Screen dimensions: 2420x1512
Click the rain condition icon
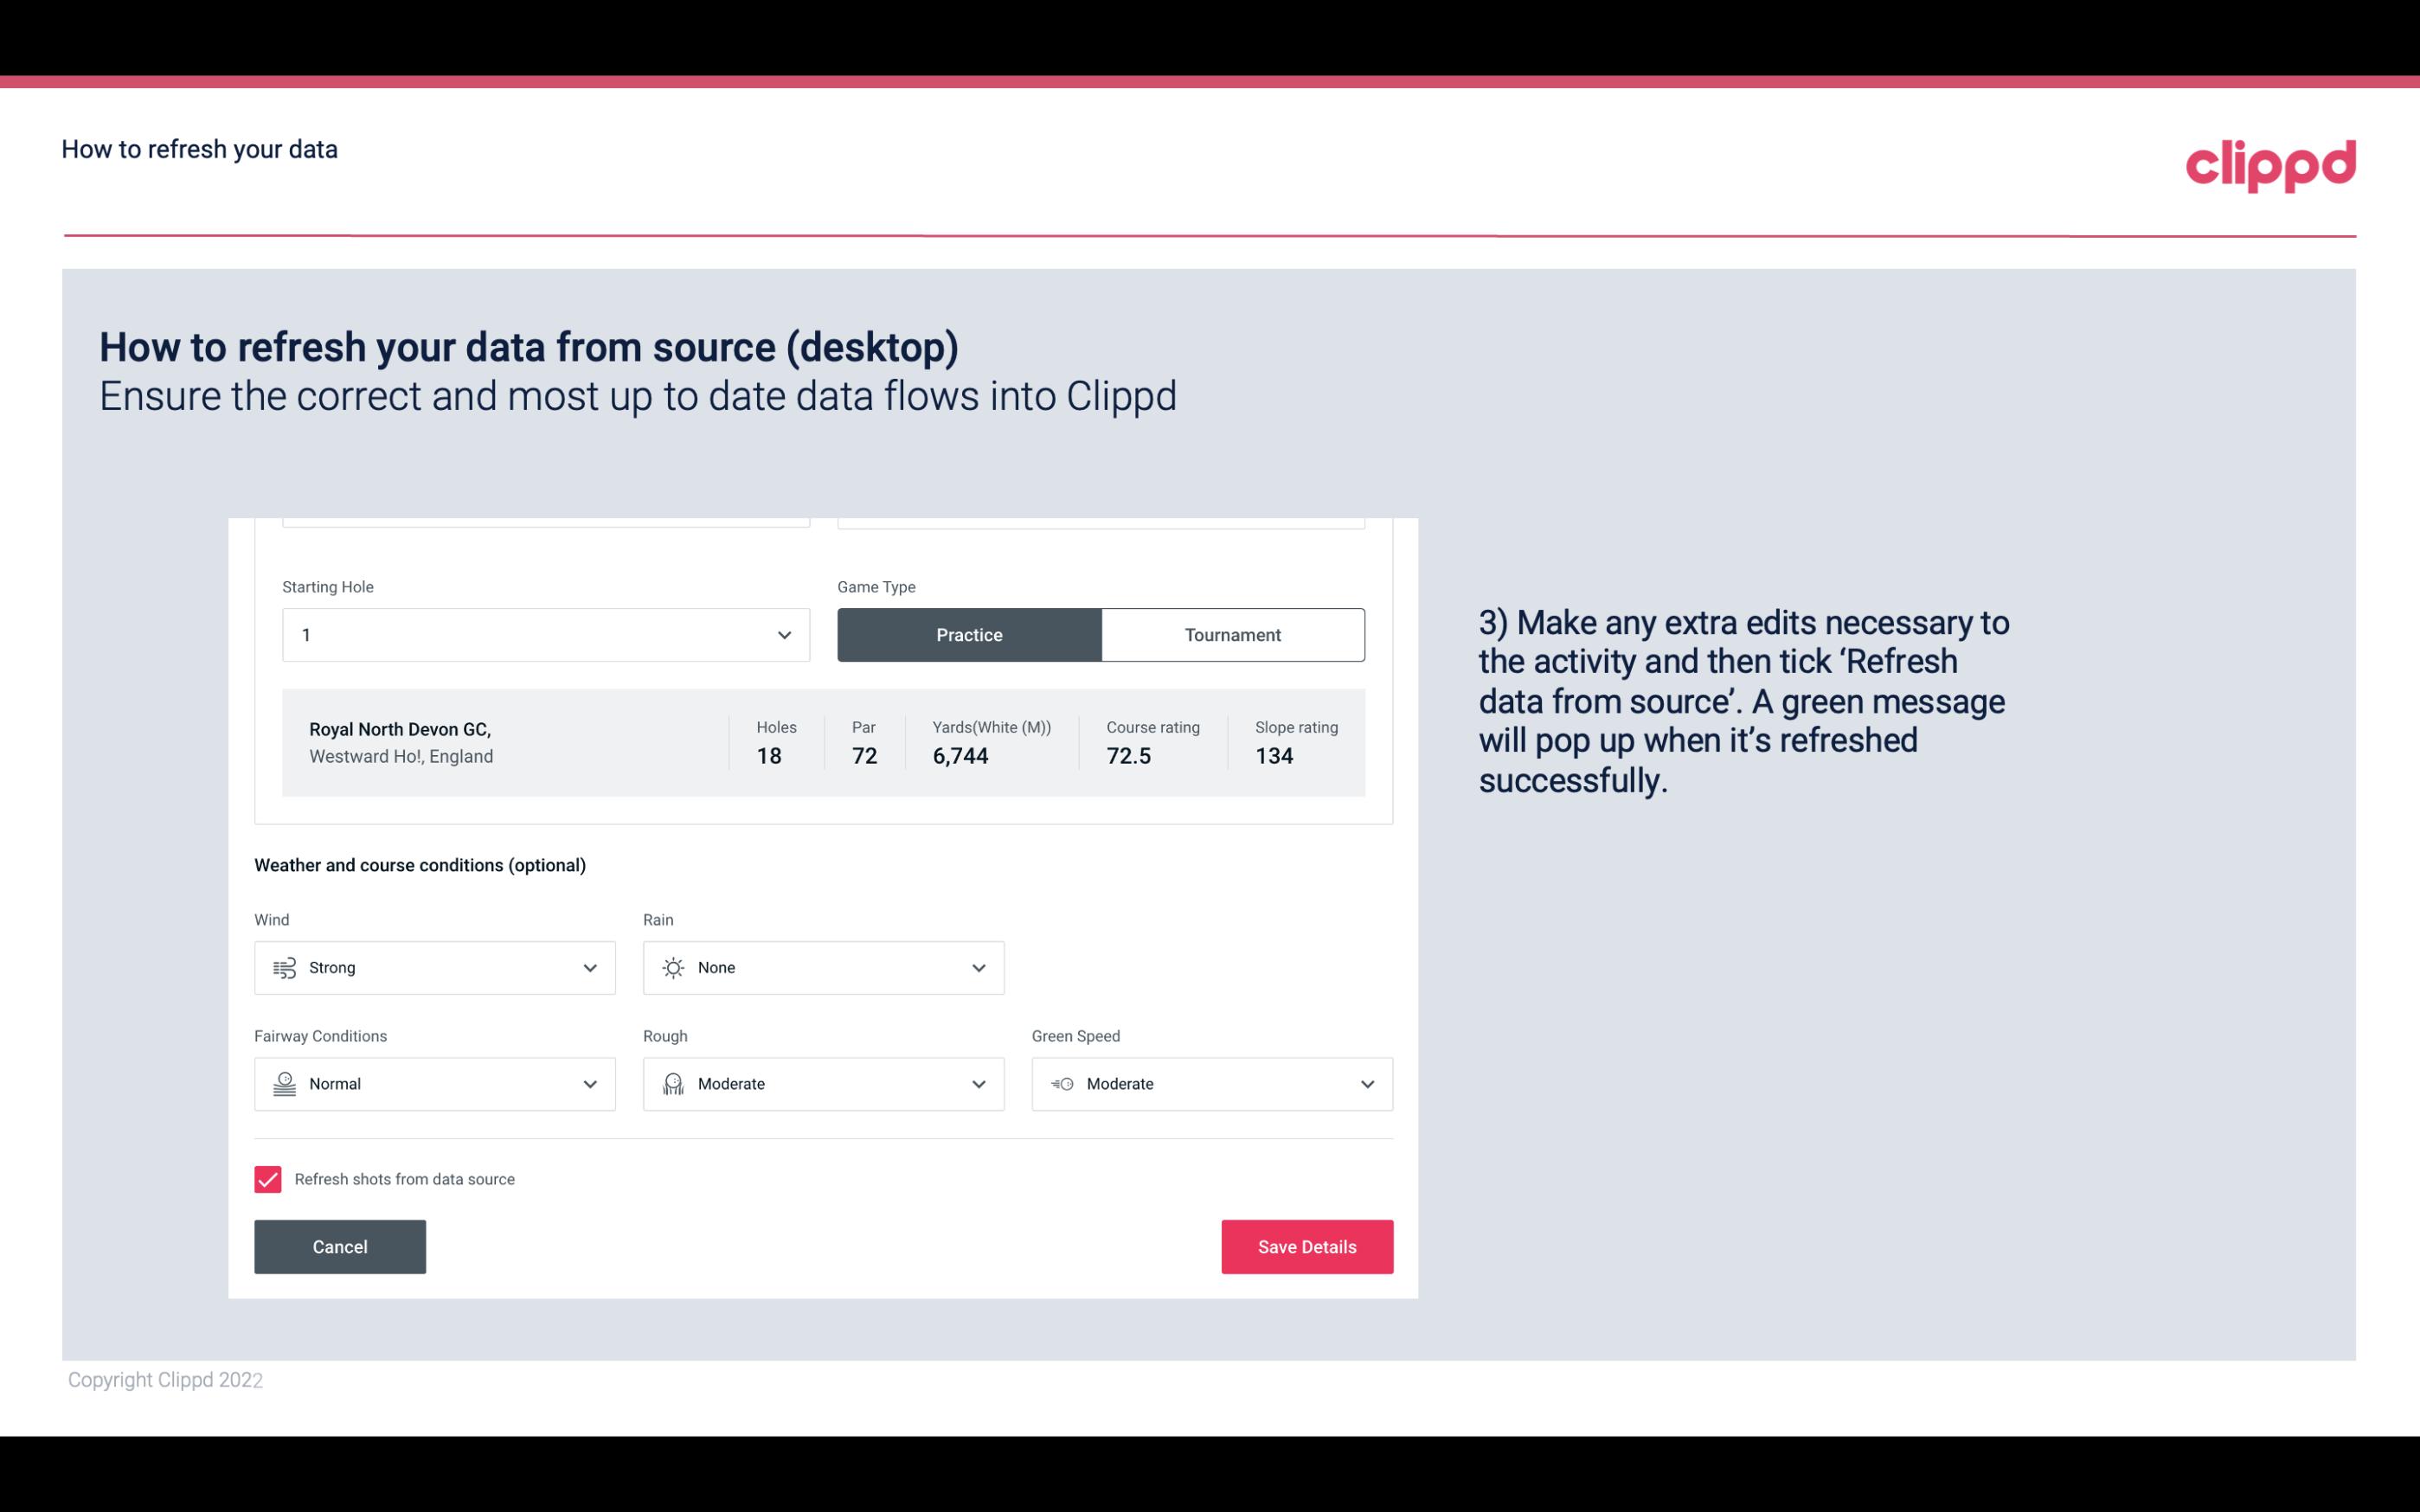[672, 967]
